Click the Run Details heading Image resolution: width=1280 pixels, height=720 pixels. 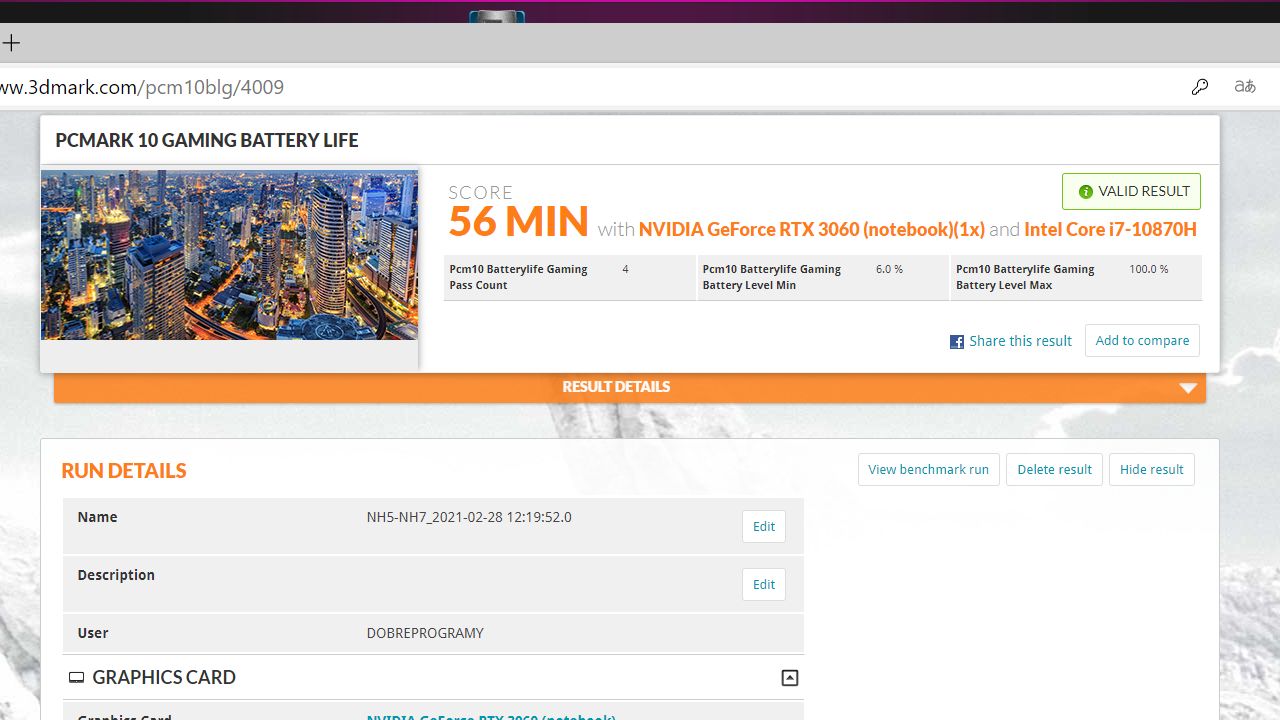coord(124,470)
